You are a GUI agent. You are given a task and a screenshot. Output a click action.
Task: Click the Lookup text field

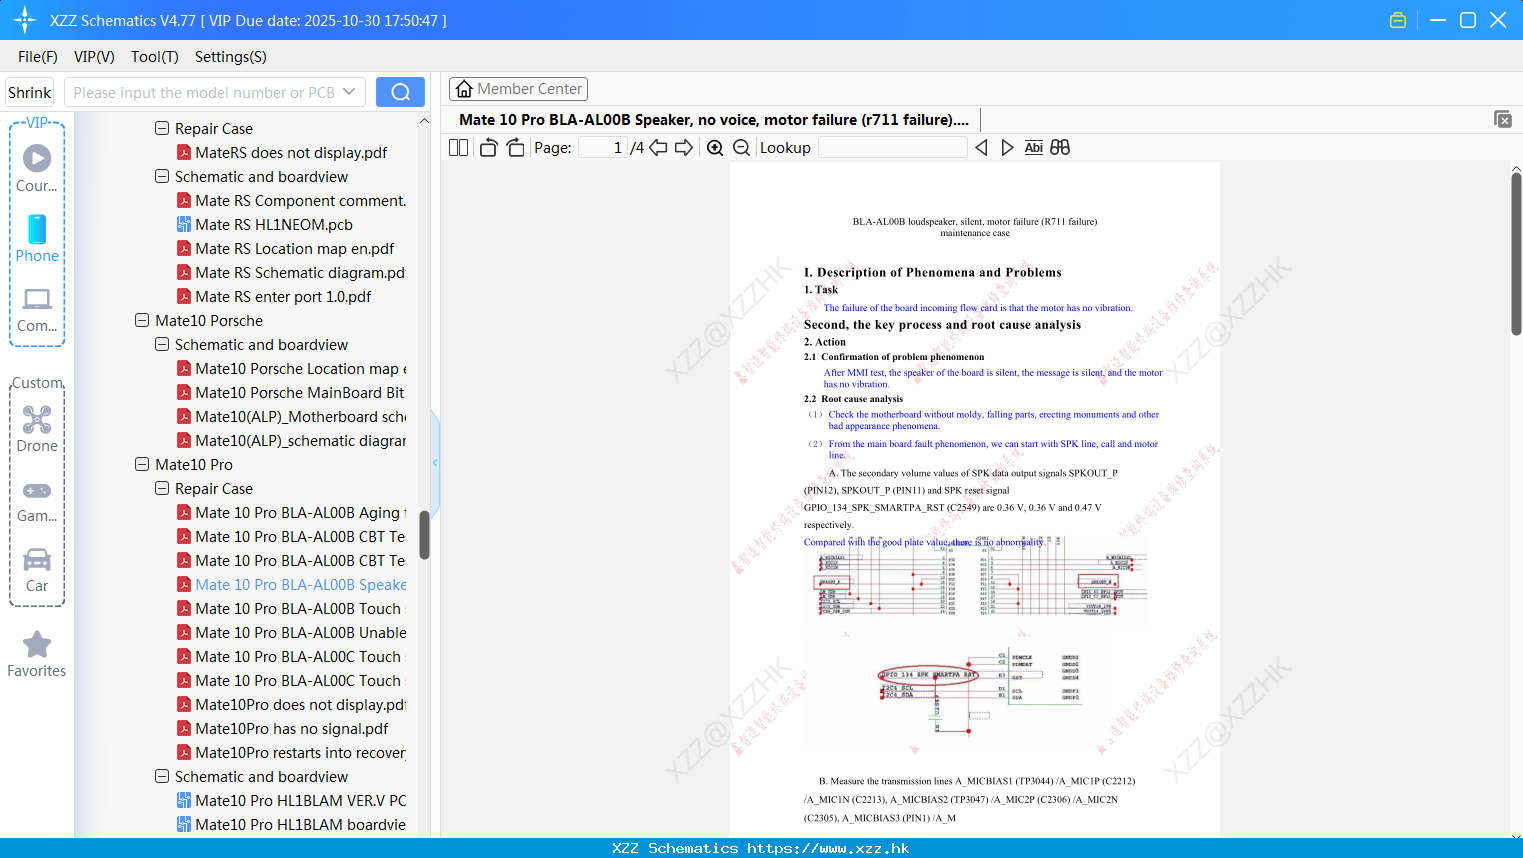coord(893,147)
